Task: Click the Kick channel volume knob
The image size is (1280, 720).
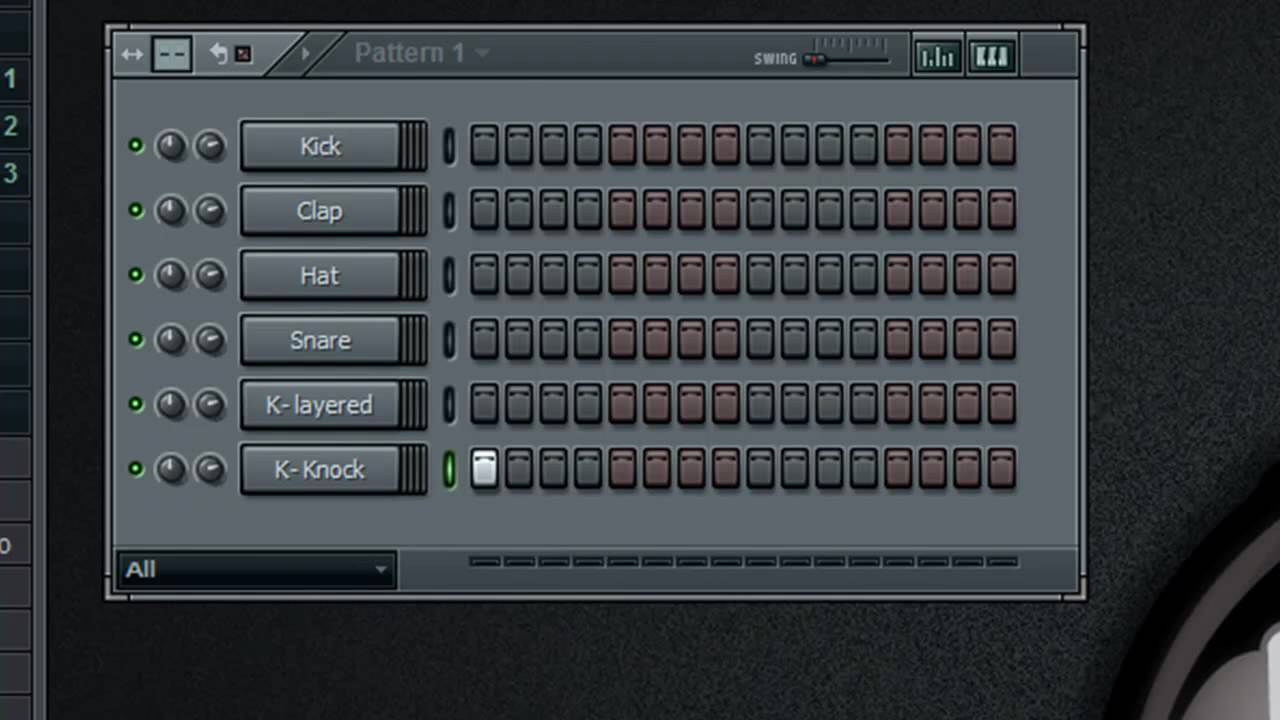Action: [209, 146]
